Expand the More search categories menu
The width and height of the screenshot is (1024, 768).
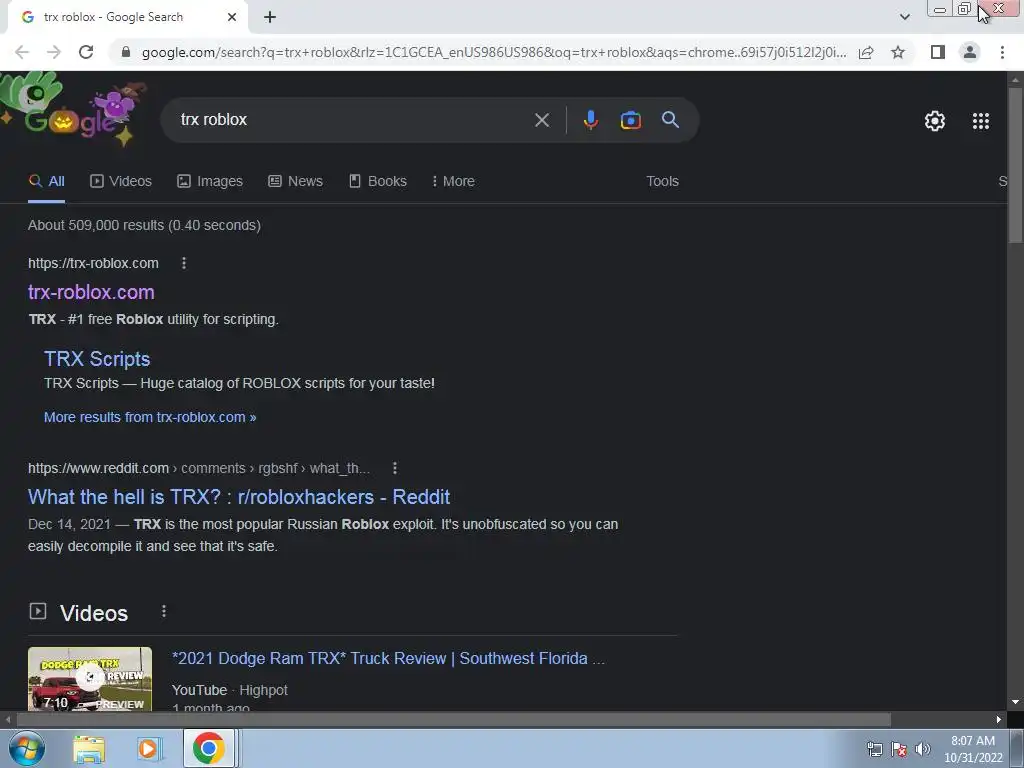point(453,182)
